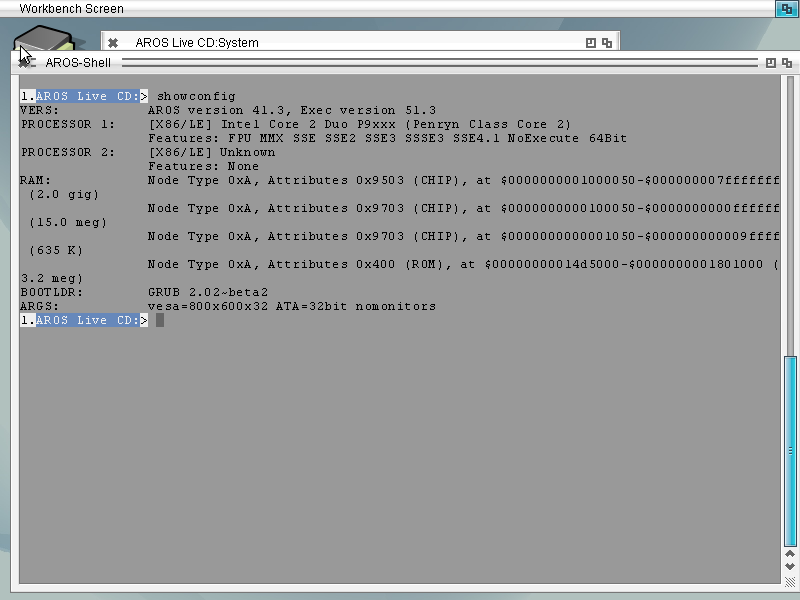The image size is (800, 600).
Task: Click the 'ARGS:' label
Action: tap(40, 306)
